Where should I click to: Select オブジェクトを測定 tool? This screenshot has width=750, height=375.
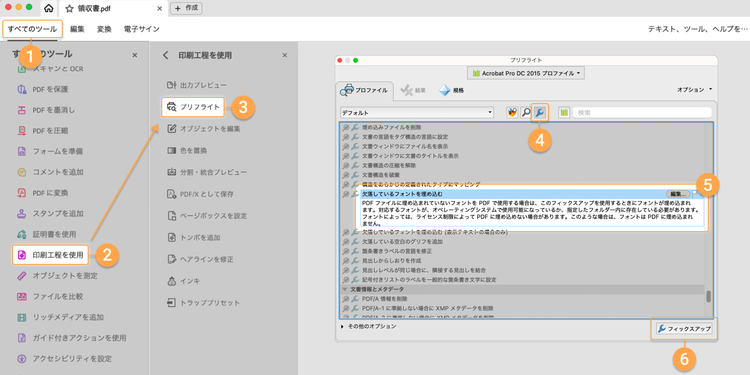click(x=57, y=276)
